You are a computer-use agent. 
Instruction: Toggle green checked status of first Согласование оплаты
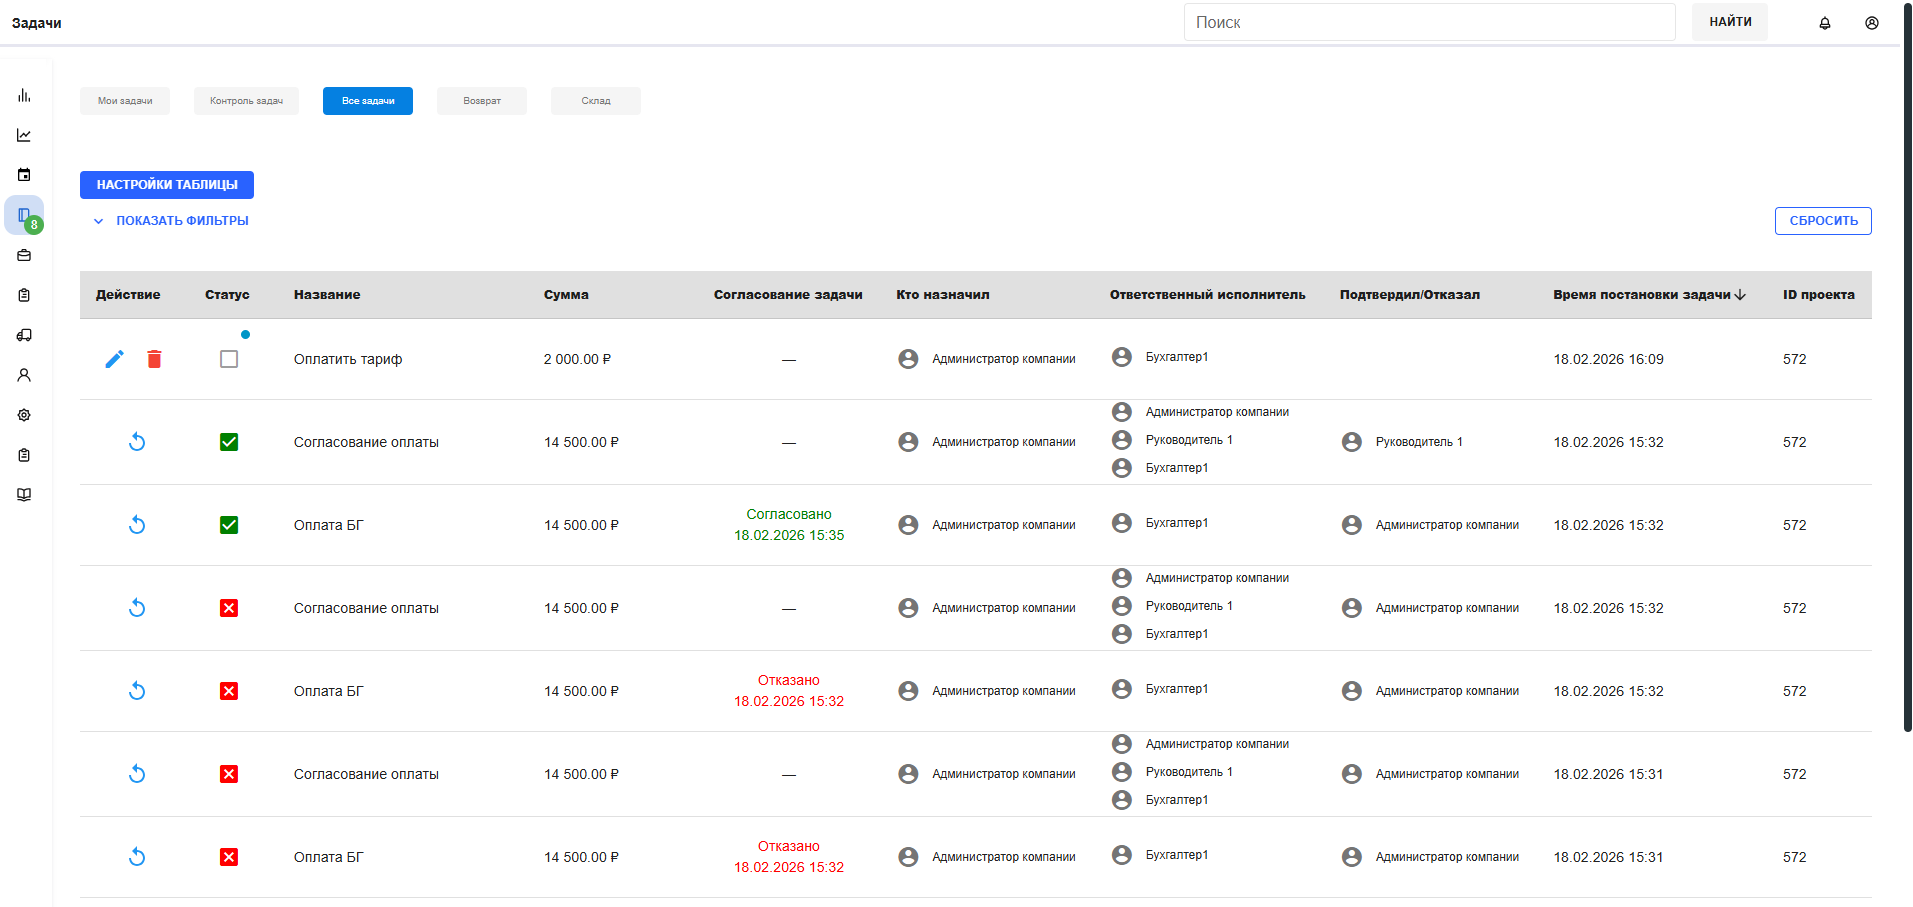229,442
